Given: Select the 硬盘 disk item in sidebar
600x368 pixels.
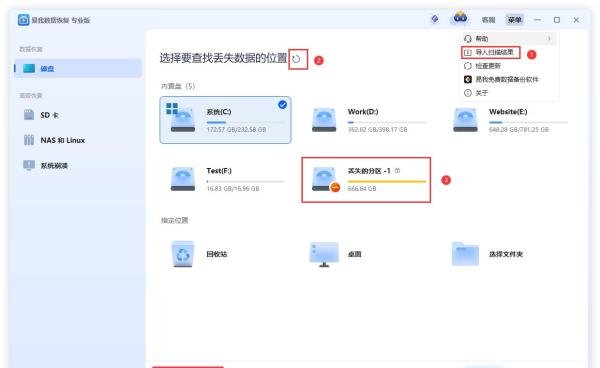Looking at the screenshot, I should [78, 68].
